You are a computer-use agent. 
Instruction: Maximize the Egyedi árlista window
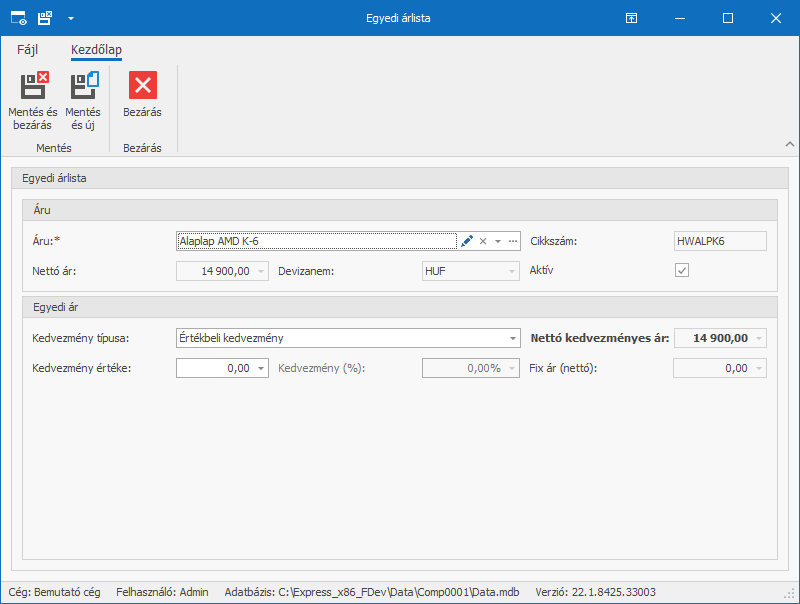click(x=728, y=18)
